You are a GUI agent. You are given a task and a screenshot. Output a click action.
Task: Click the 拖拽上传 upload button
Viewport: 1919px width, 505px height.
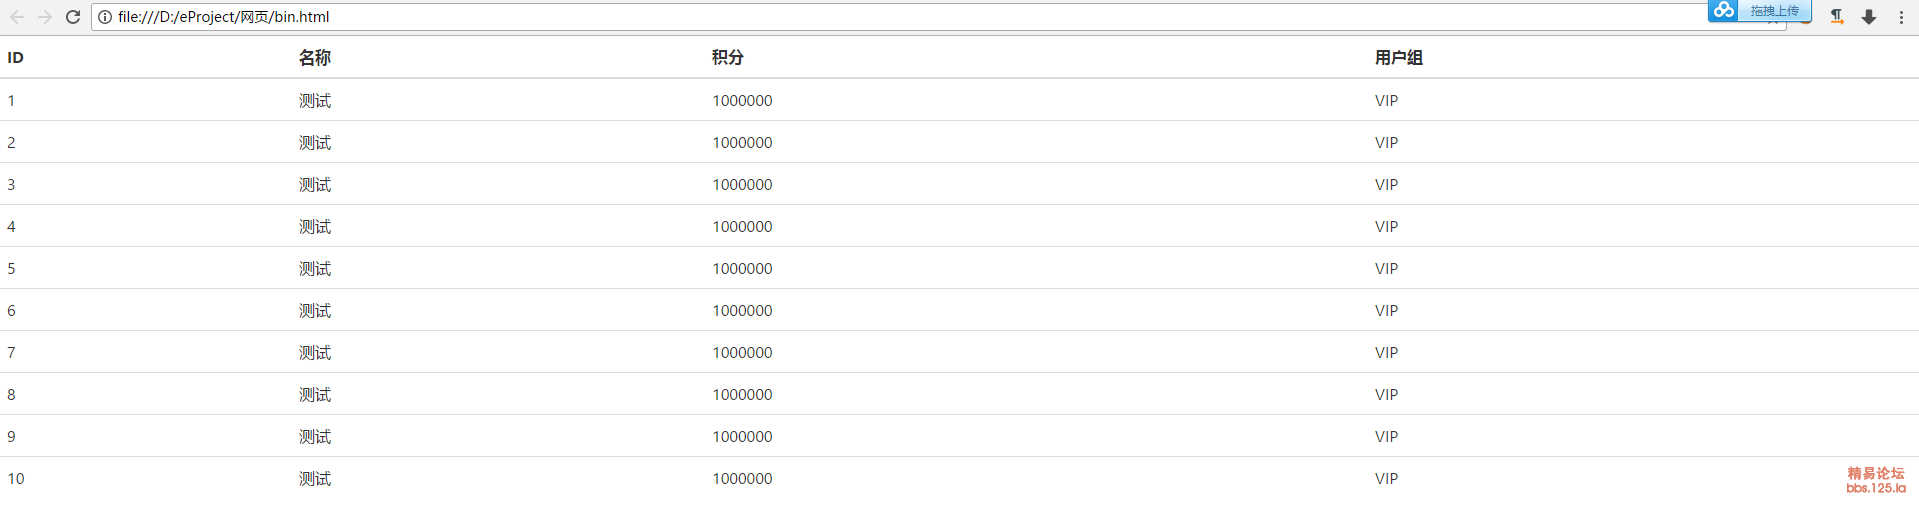(1774, 10)
